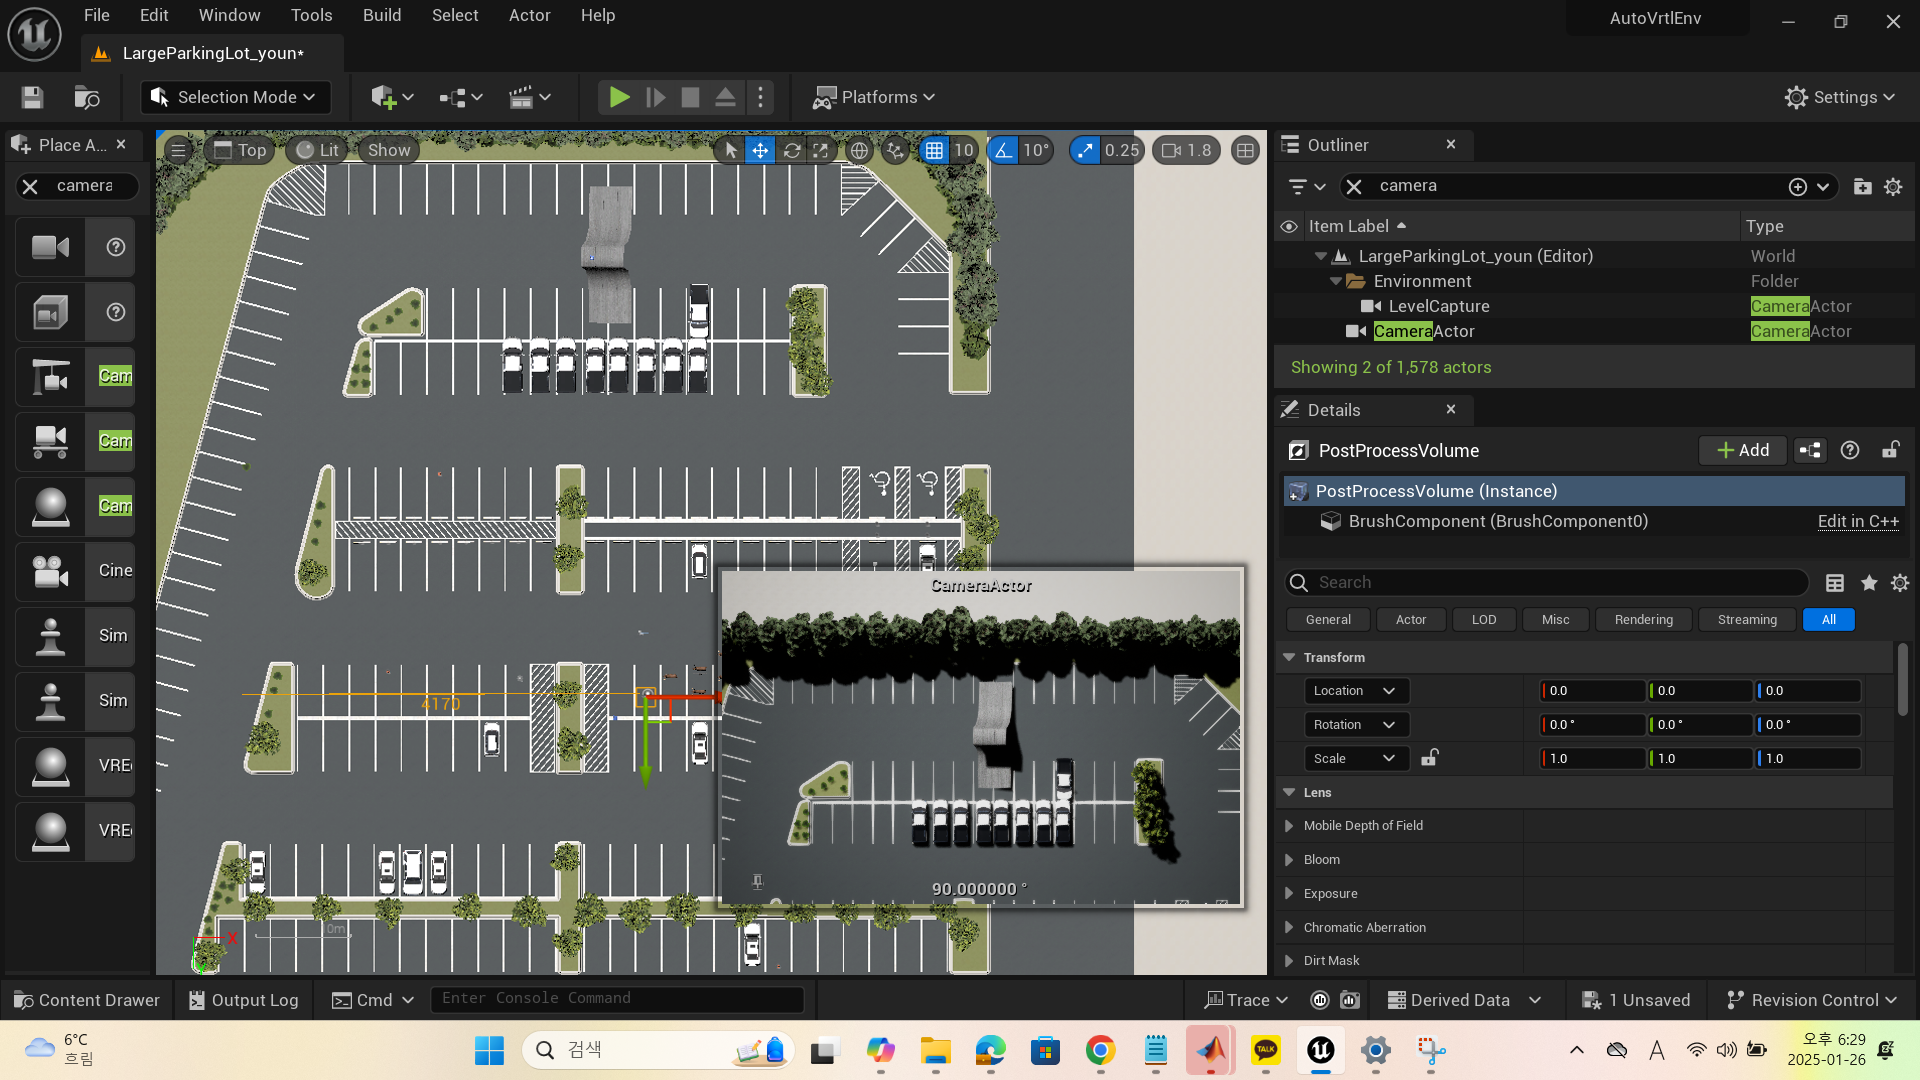Click the Add component button
Viewport: 1920px width, 1080px height.
pos(1742,450)
